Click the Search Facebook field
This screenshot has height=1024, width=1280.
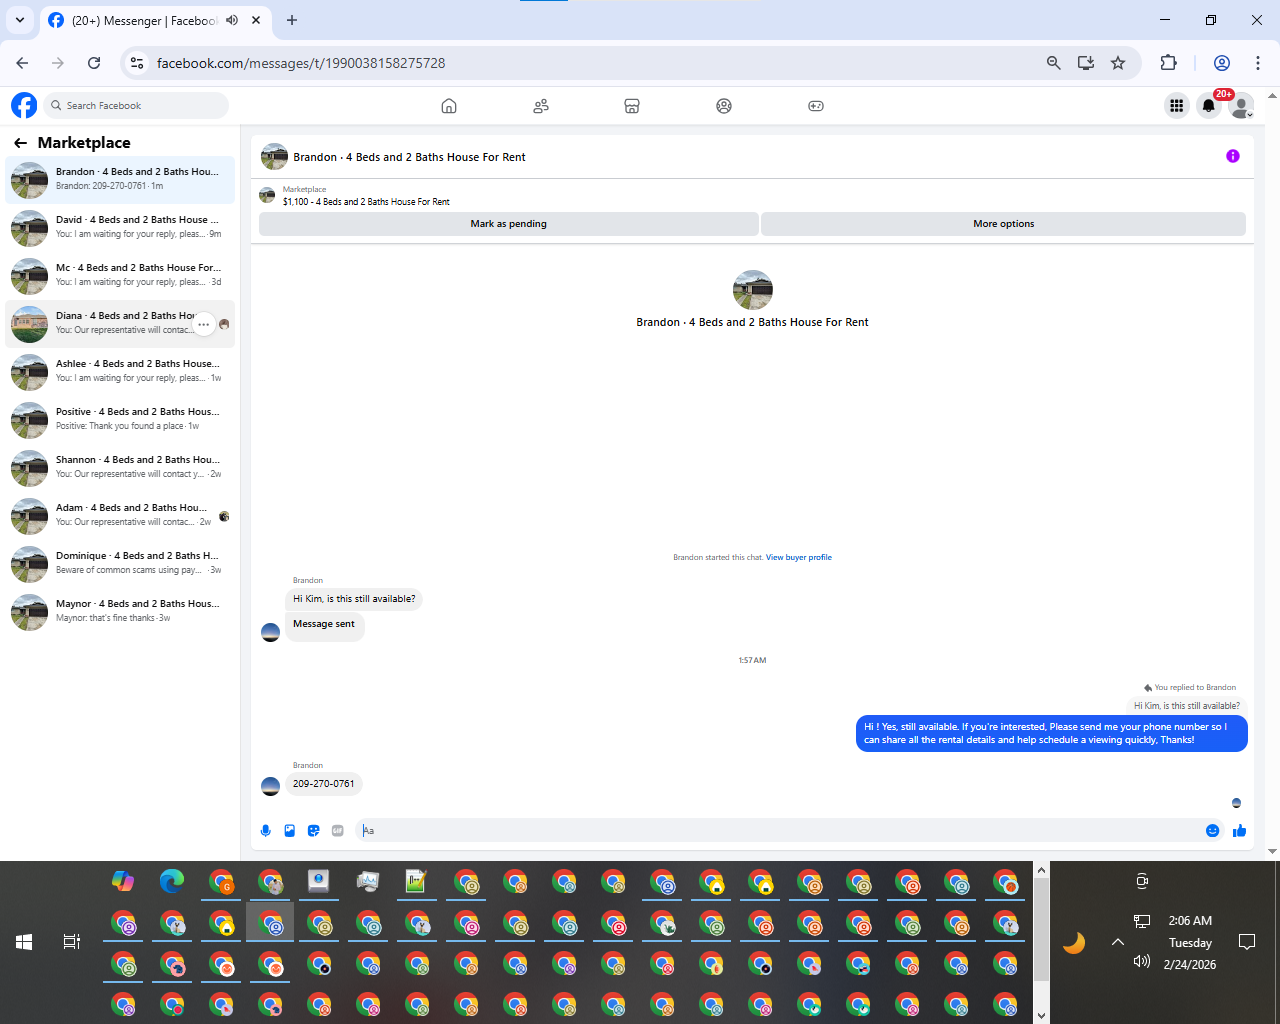click(138, 105)
